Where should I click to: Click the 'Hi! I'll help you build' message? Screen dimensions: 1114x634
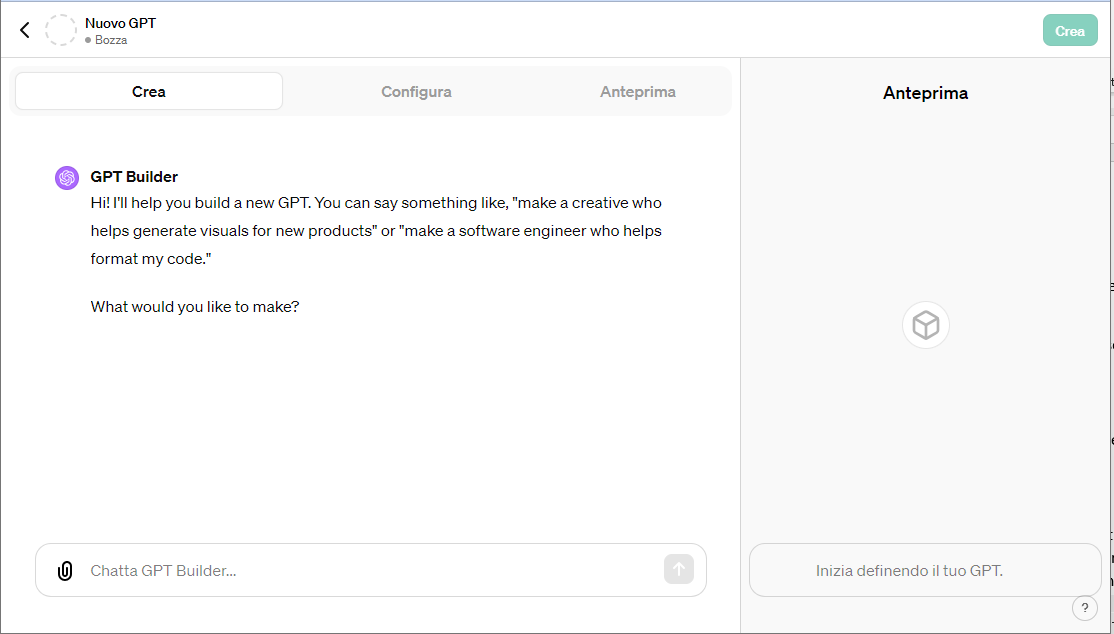click(x=377, y=231)
